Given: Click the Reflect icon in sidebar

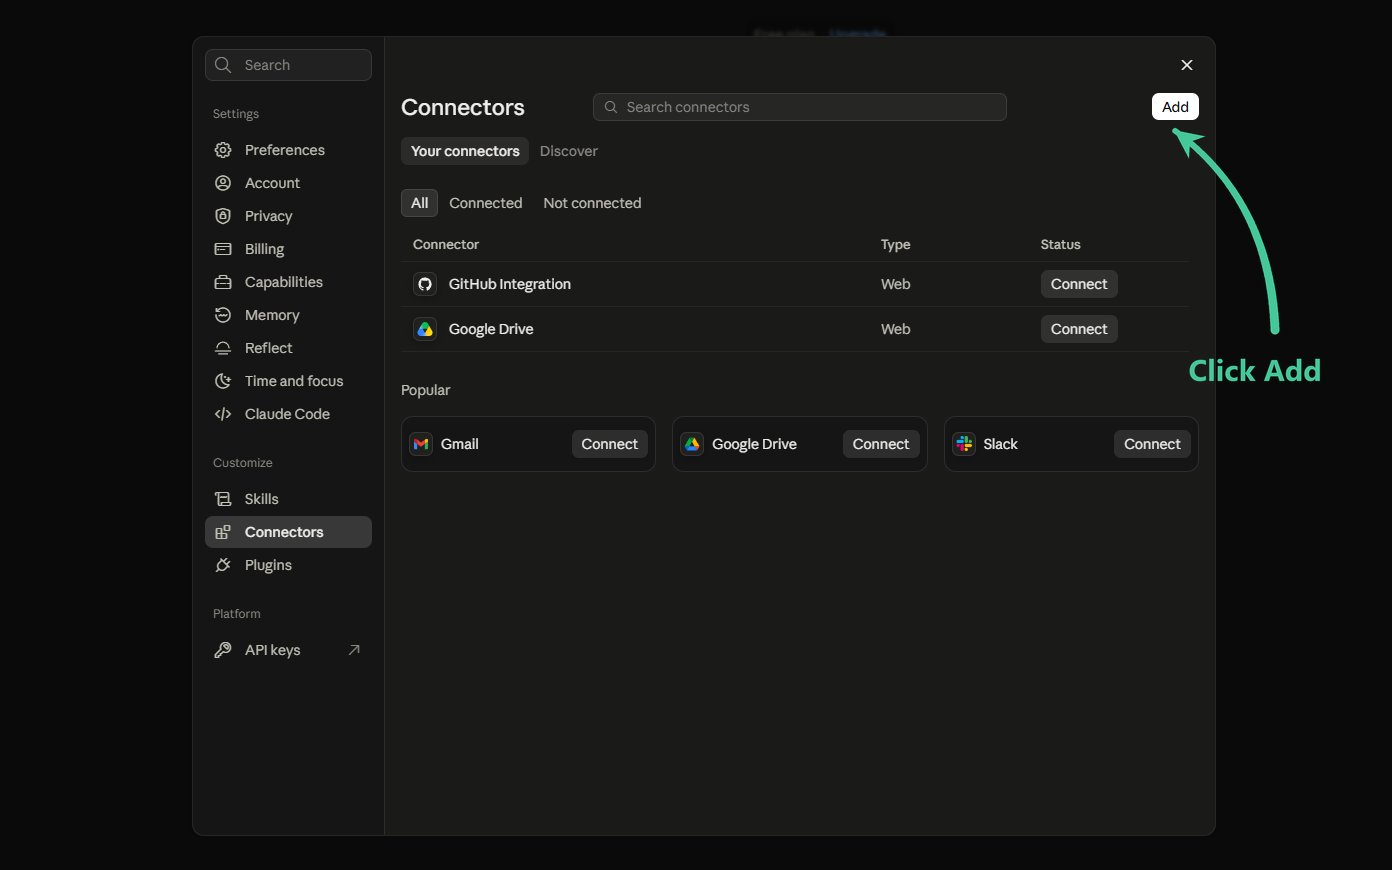Looking at the screenshot, I should pos(223,348).
